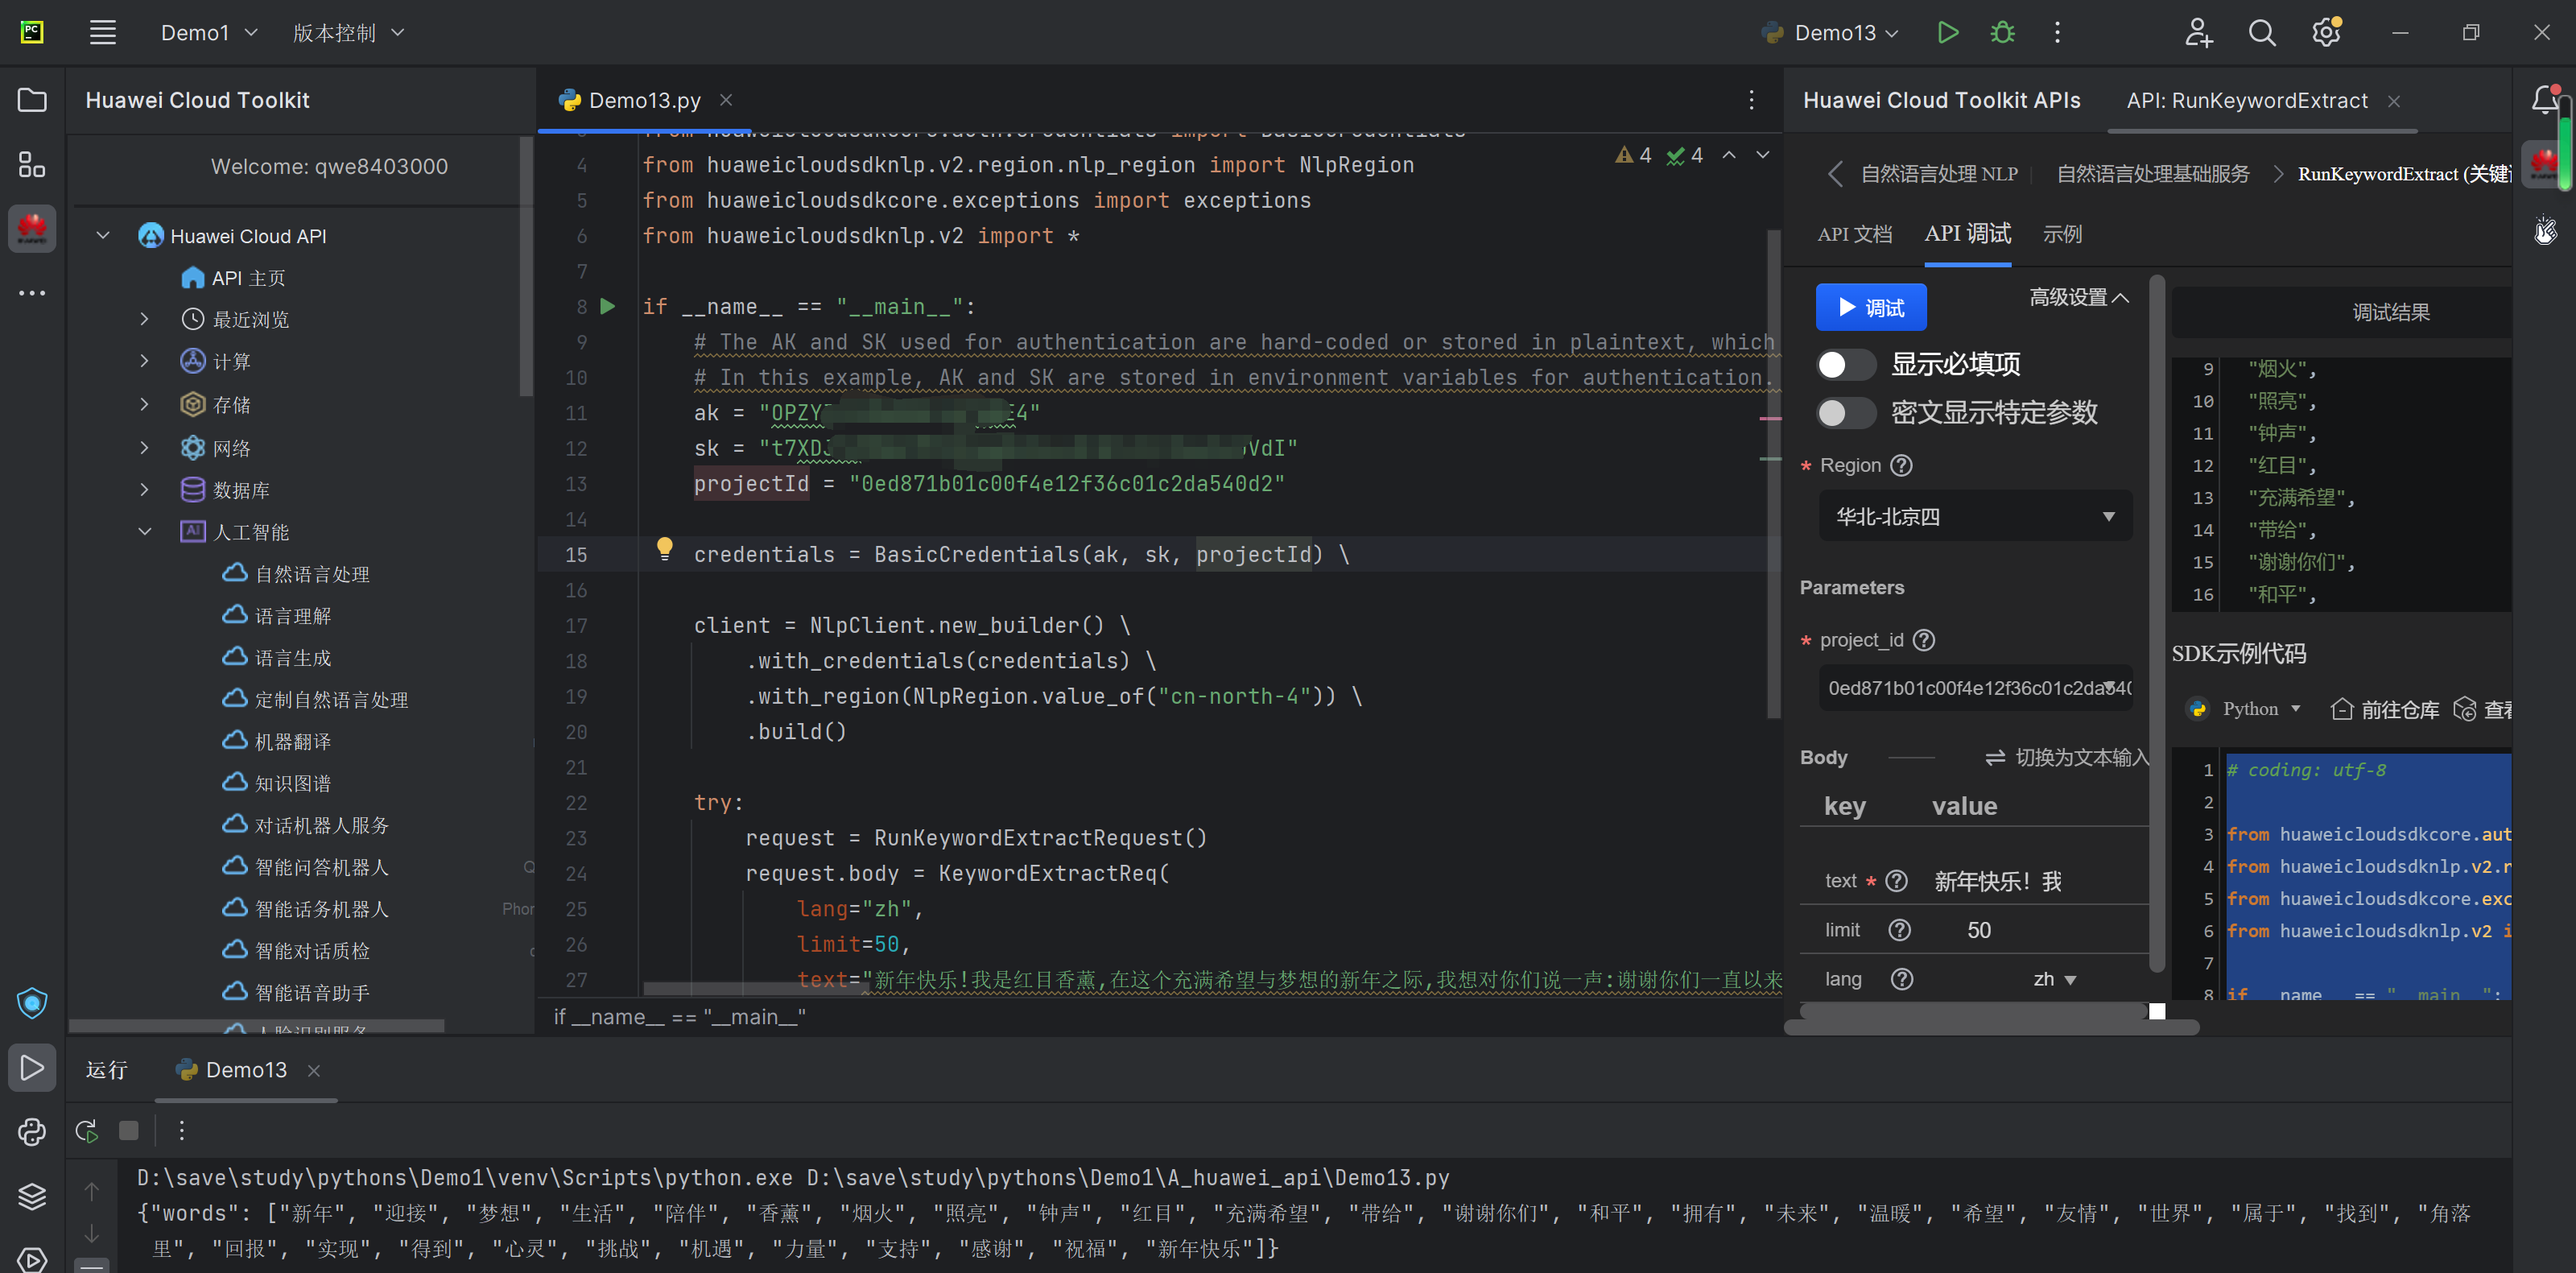This screenshot has width=2576, height=1273.
Task: Click the limit value field showing 50
Action: coord(1979,930)
